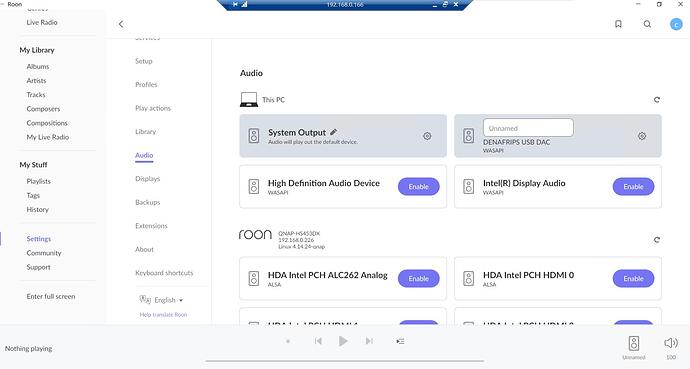Open the user profile avatar
This screenshot has height=369, width=690.
pyautogui.click(x=676, y=25)
